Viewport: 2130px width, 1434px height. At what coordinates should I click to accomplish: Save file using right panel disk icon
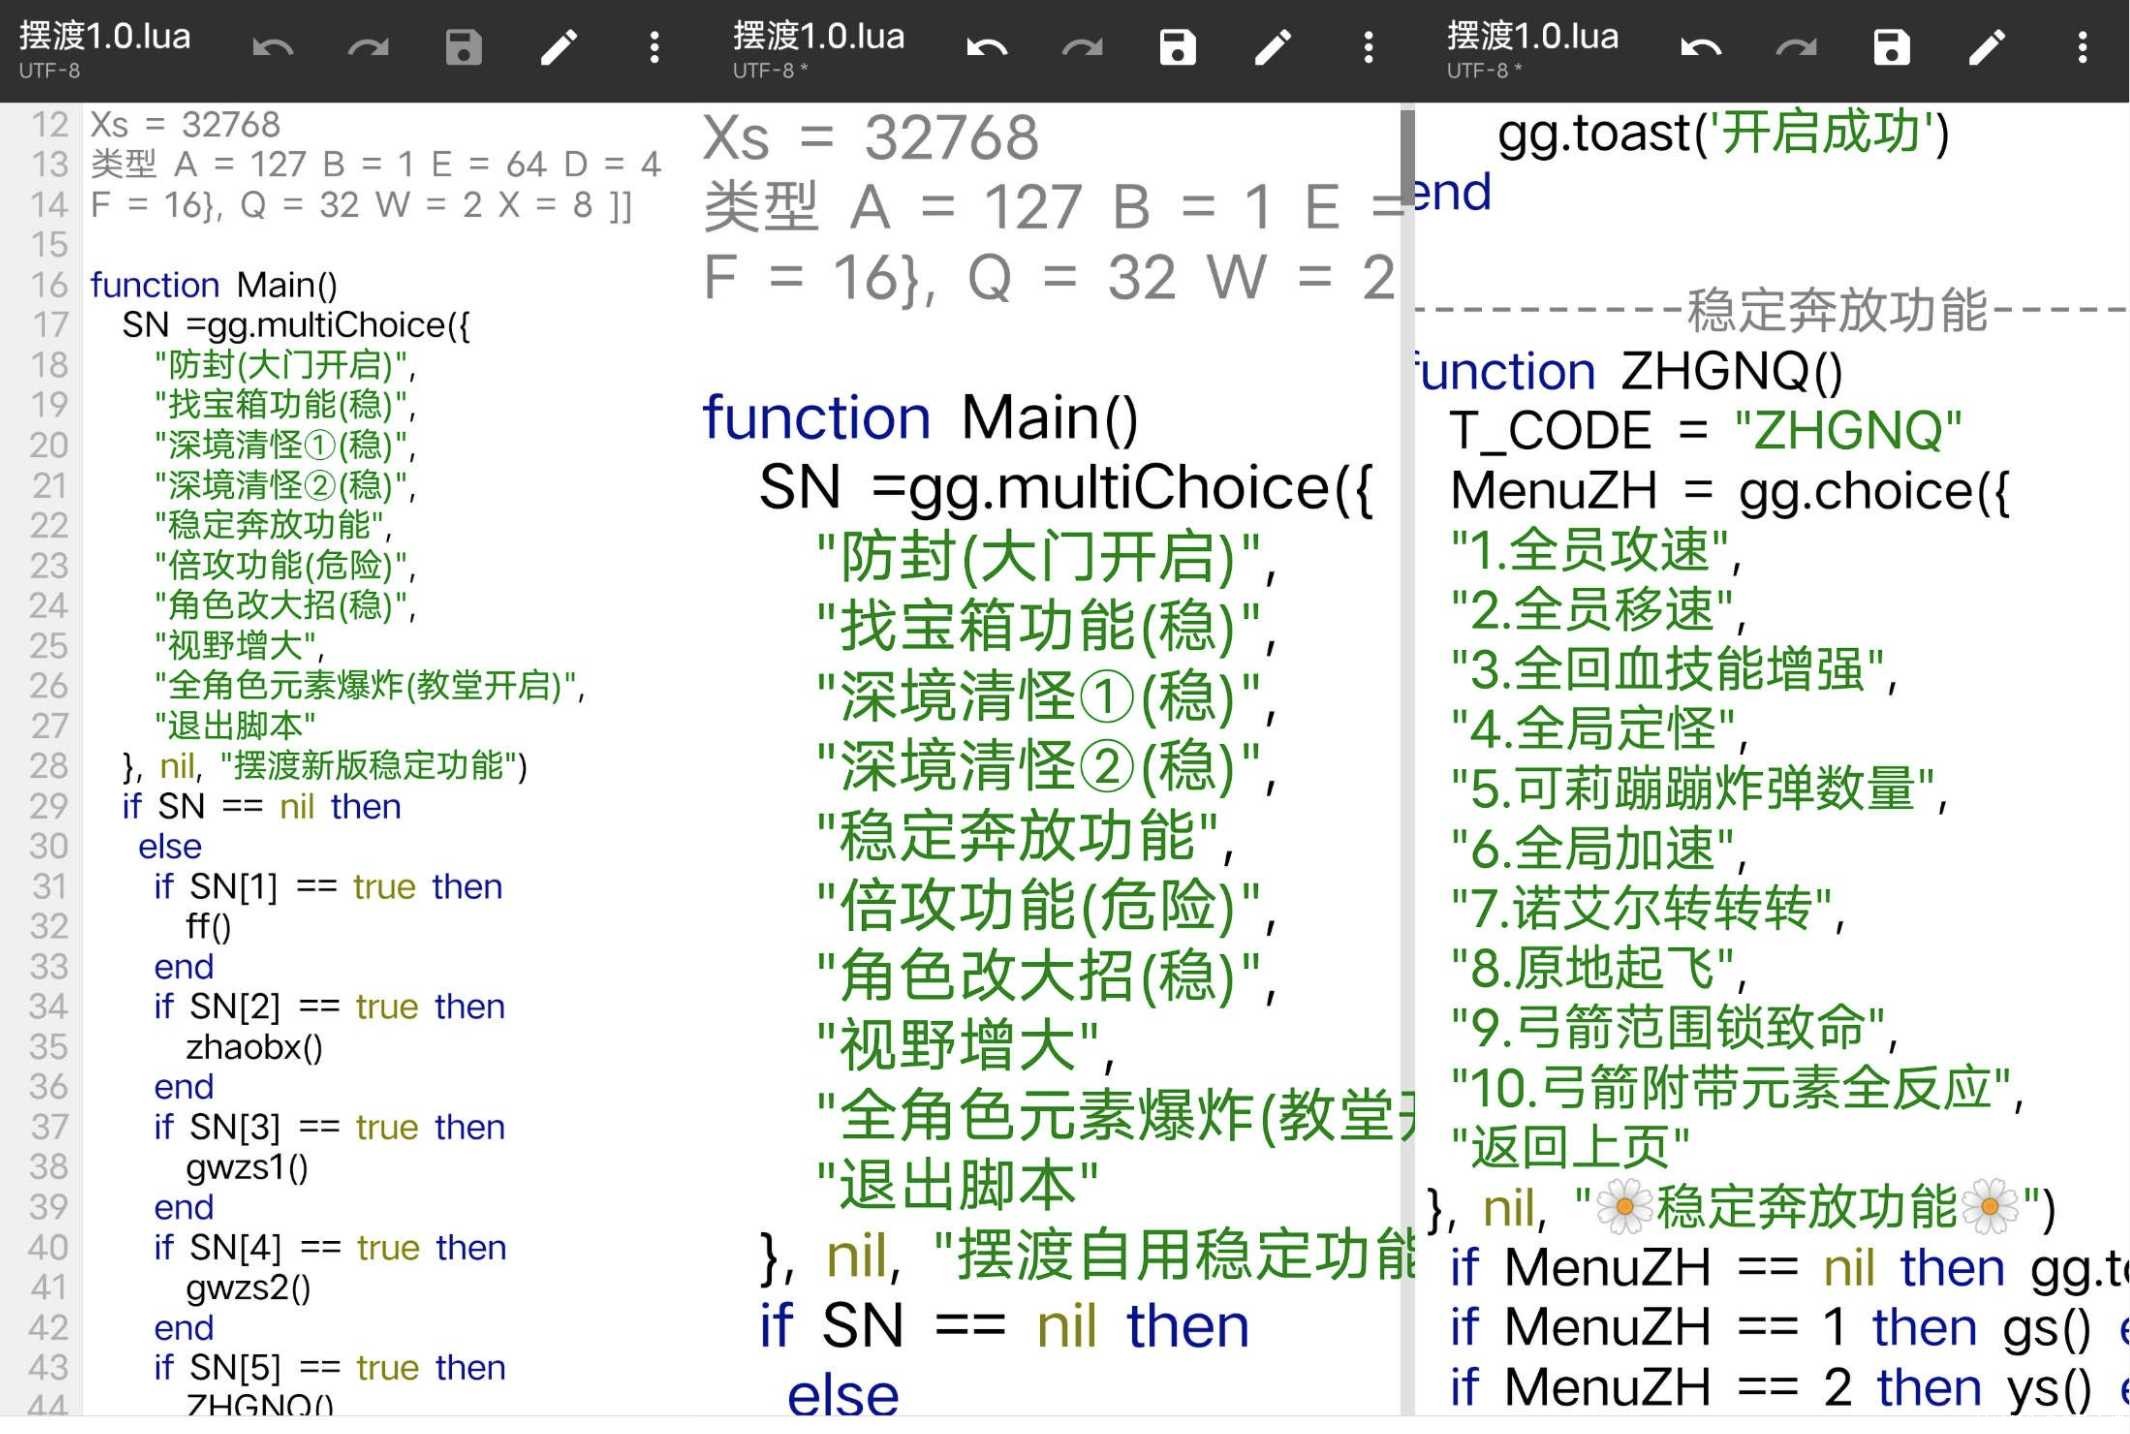[1891, 47]
